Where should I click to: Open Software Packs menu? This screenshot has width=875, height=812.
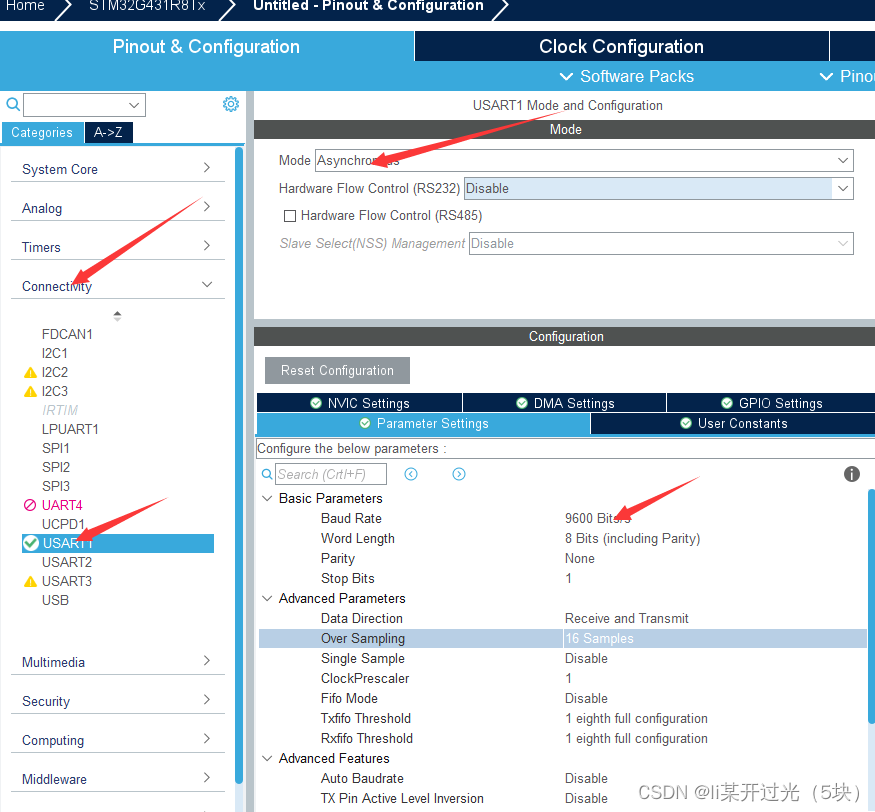coord(627,76)
